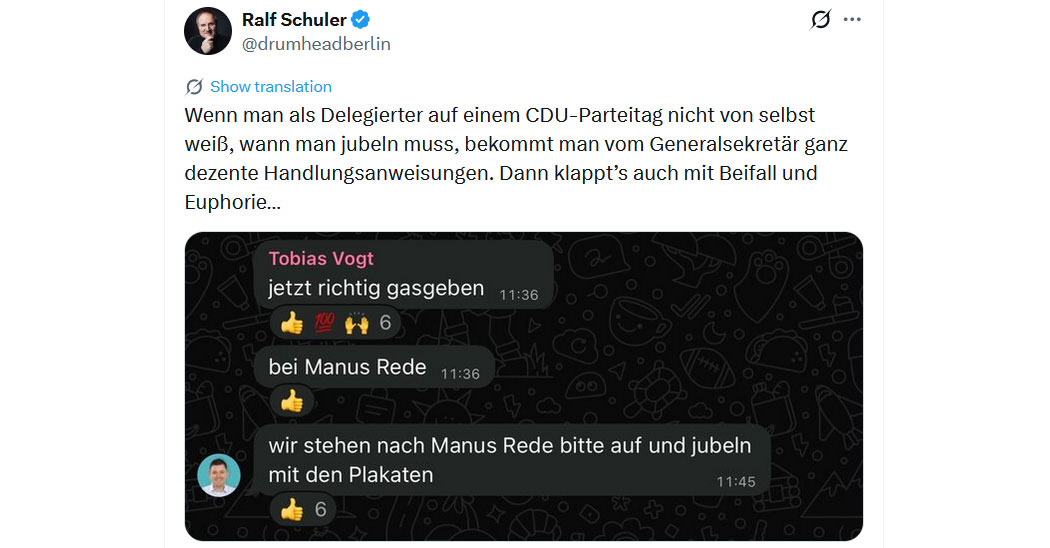Open the three-dot More options menu
The width and height of the screenshot is (1050, 548).
click(x=852, y=19)
